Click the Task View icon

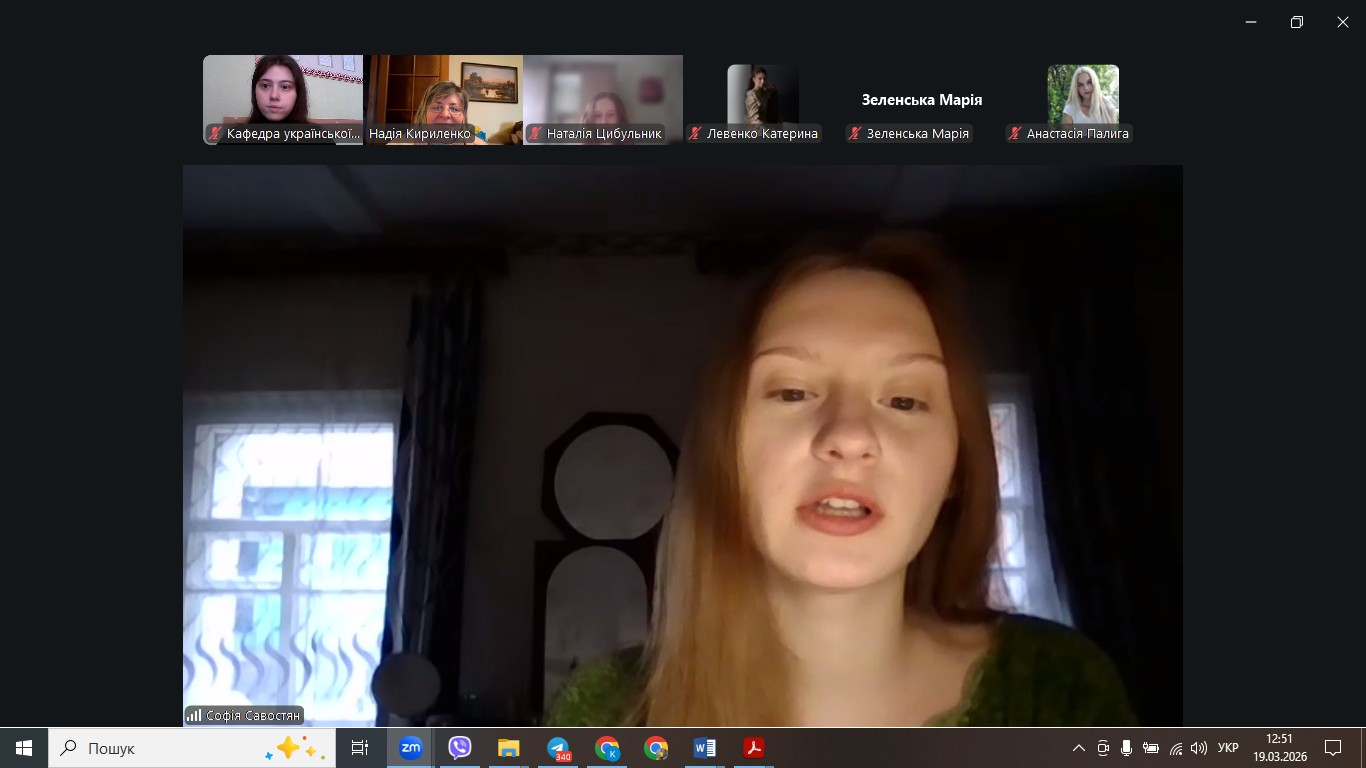coord(359,748)
